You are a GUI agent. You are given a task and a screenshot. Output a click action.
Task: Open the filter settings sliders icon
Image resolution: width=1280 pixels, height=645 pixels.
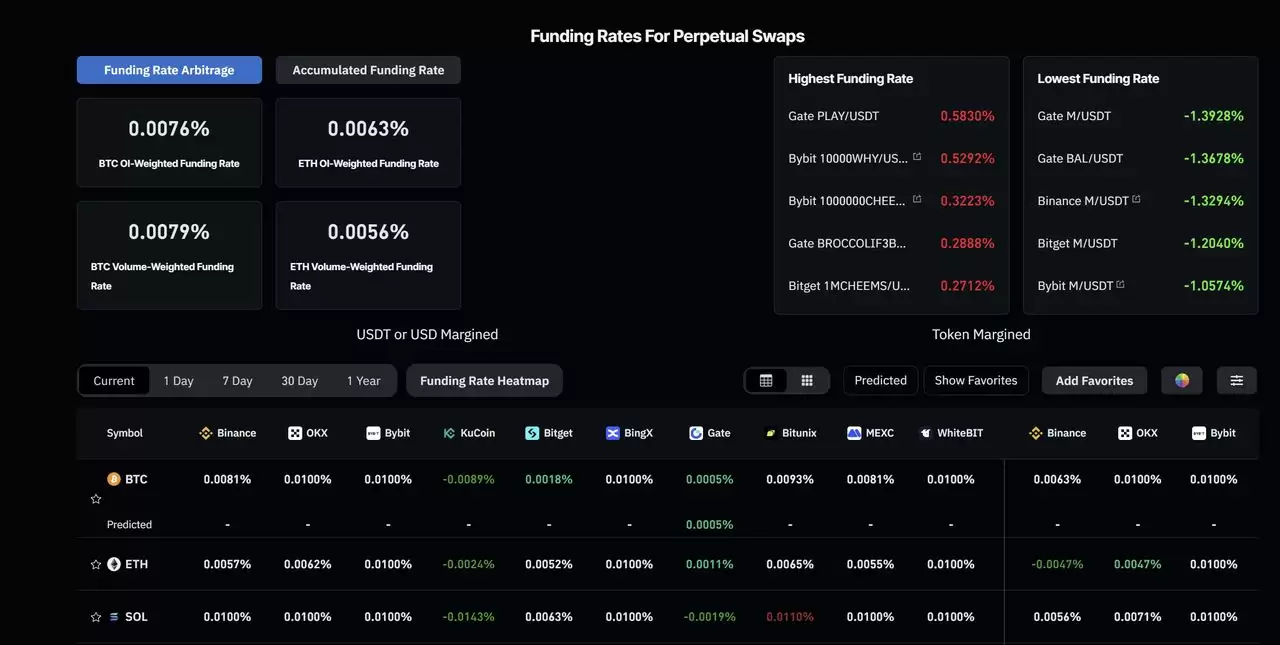click(1236, 381)
